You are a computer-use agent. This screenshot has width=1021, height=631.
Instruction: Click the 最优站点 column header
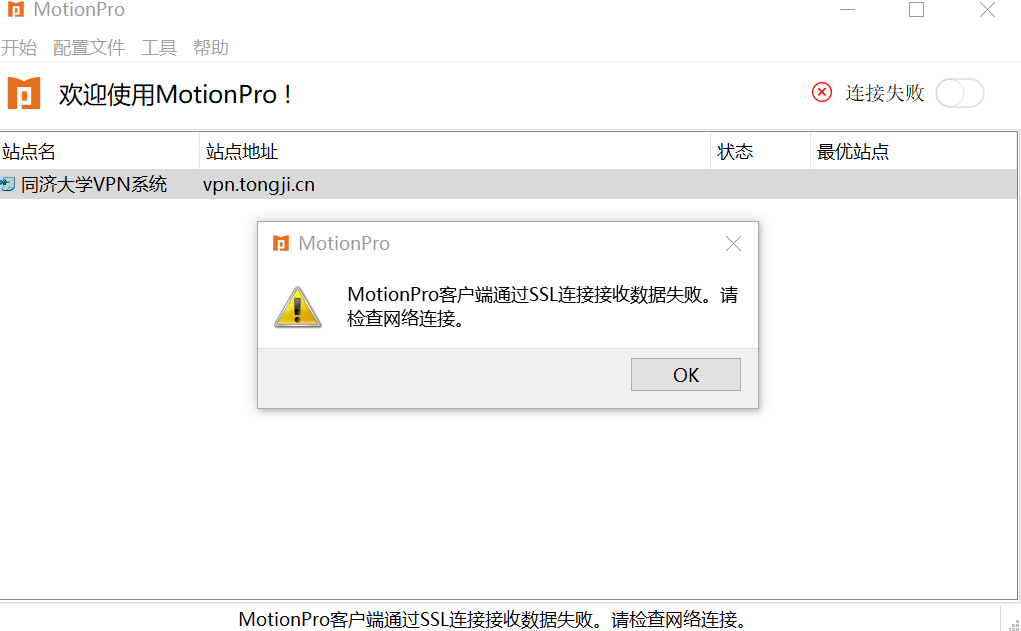(x=914, y=152)
